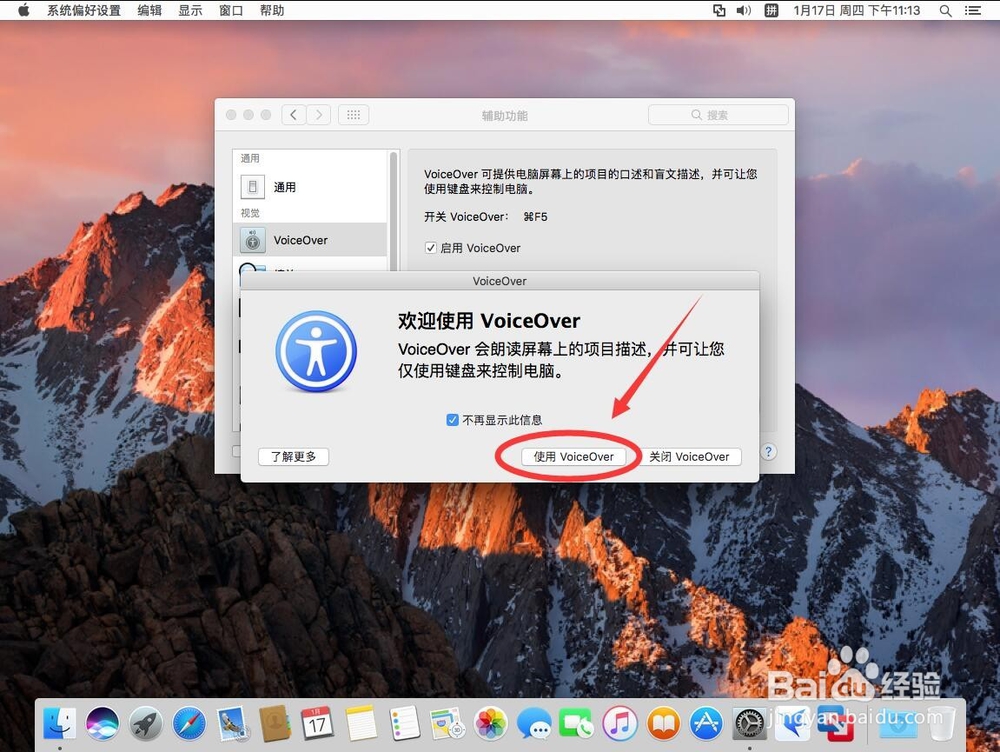1000x752 pixels.
Task: Launch Siri from the Dock
Action: point(103,724)
